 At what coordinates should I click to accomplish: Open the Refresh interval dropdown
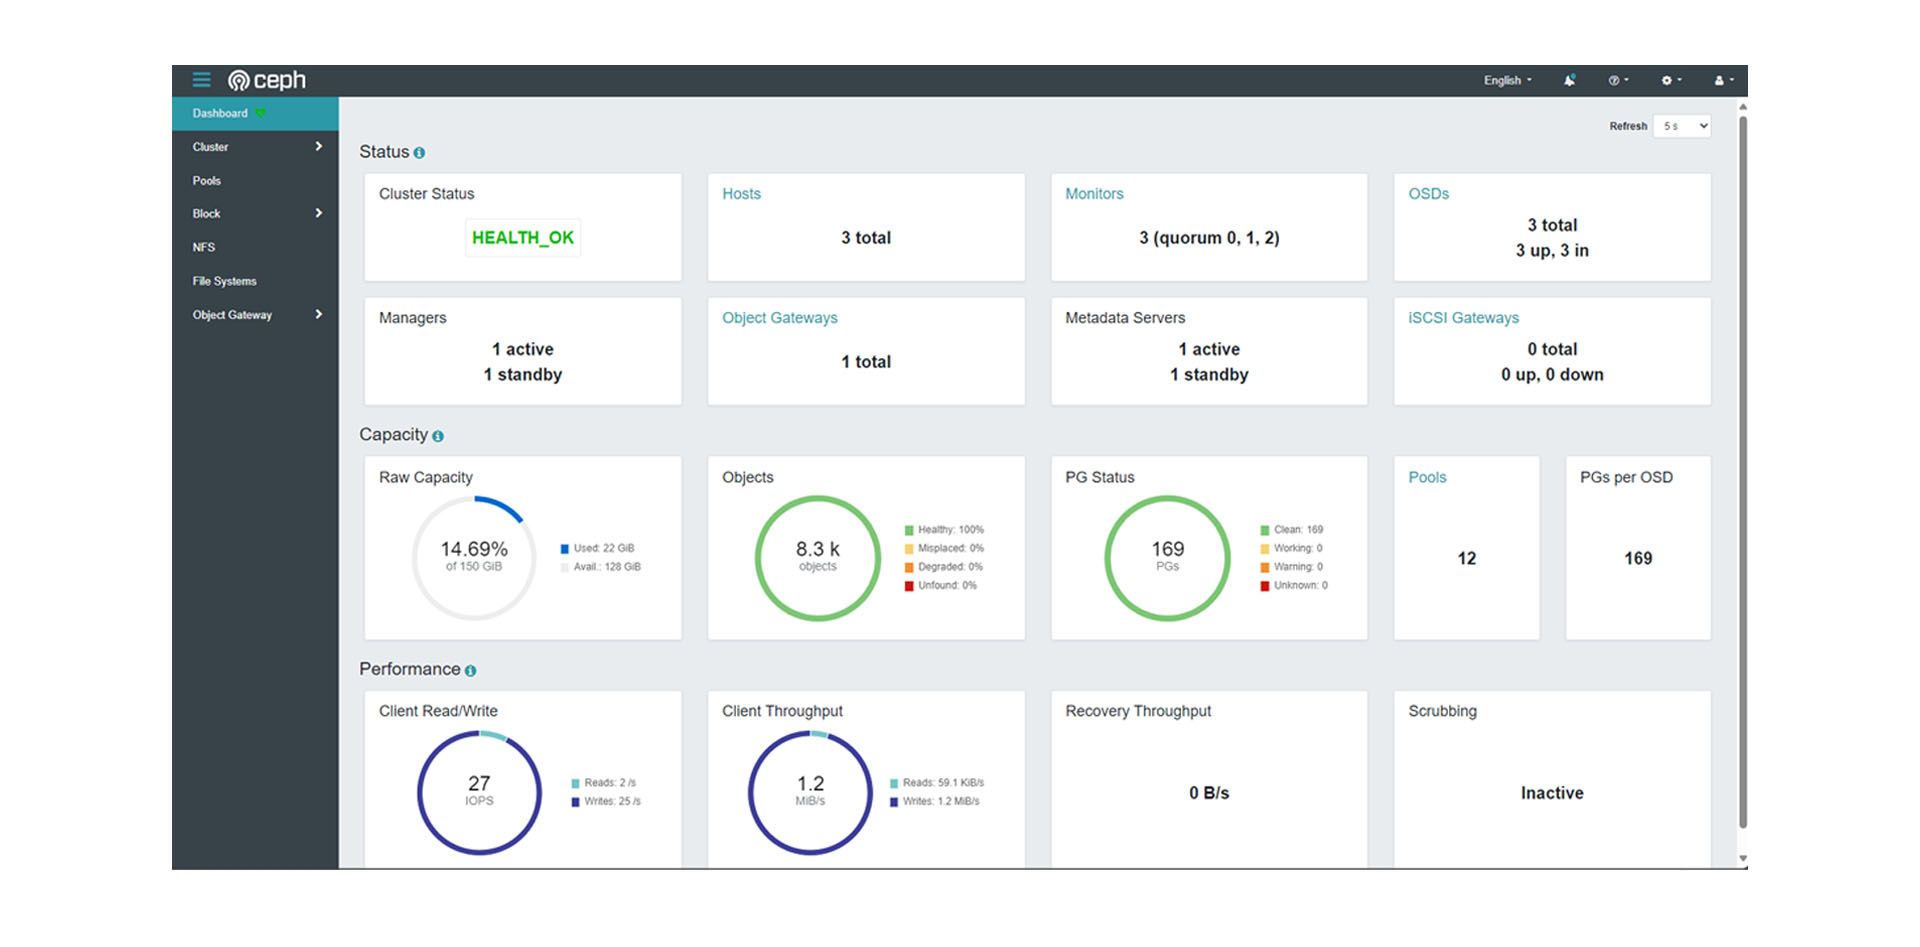(x=1682, y=126)
